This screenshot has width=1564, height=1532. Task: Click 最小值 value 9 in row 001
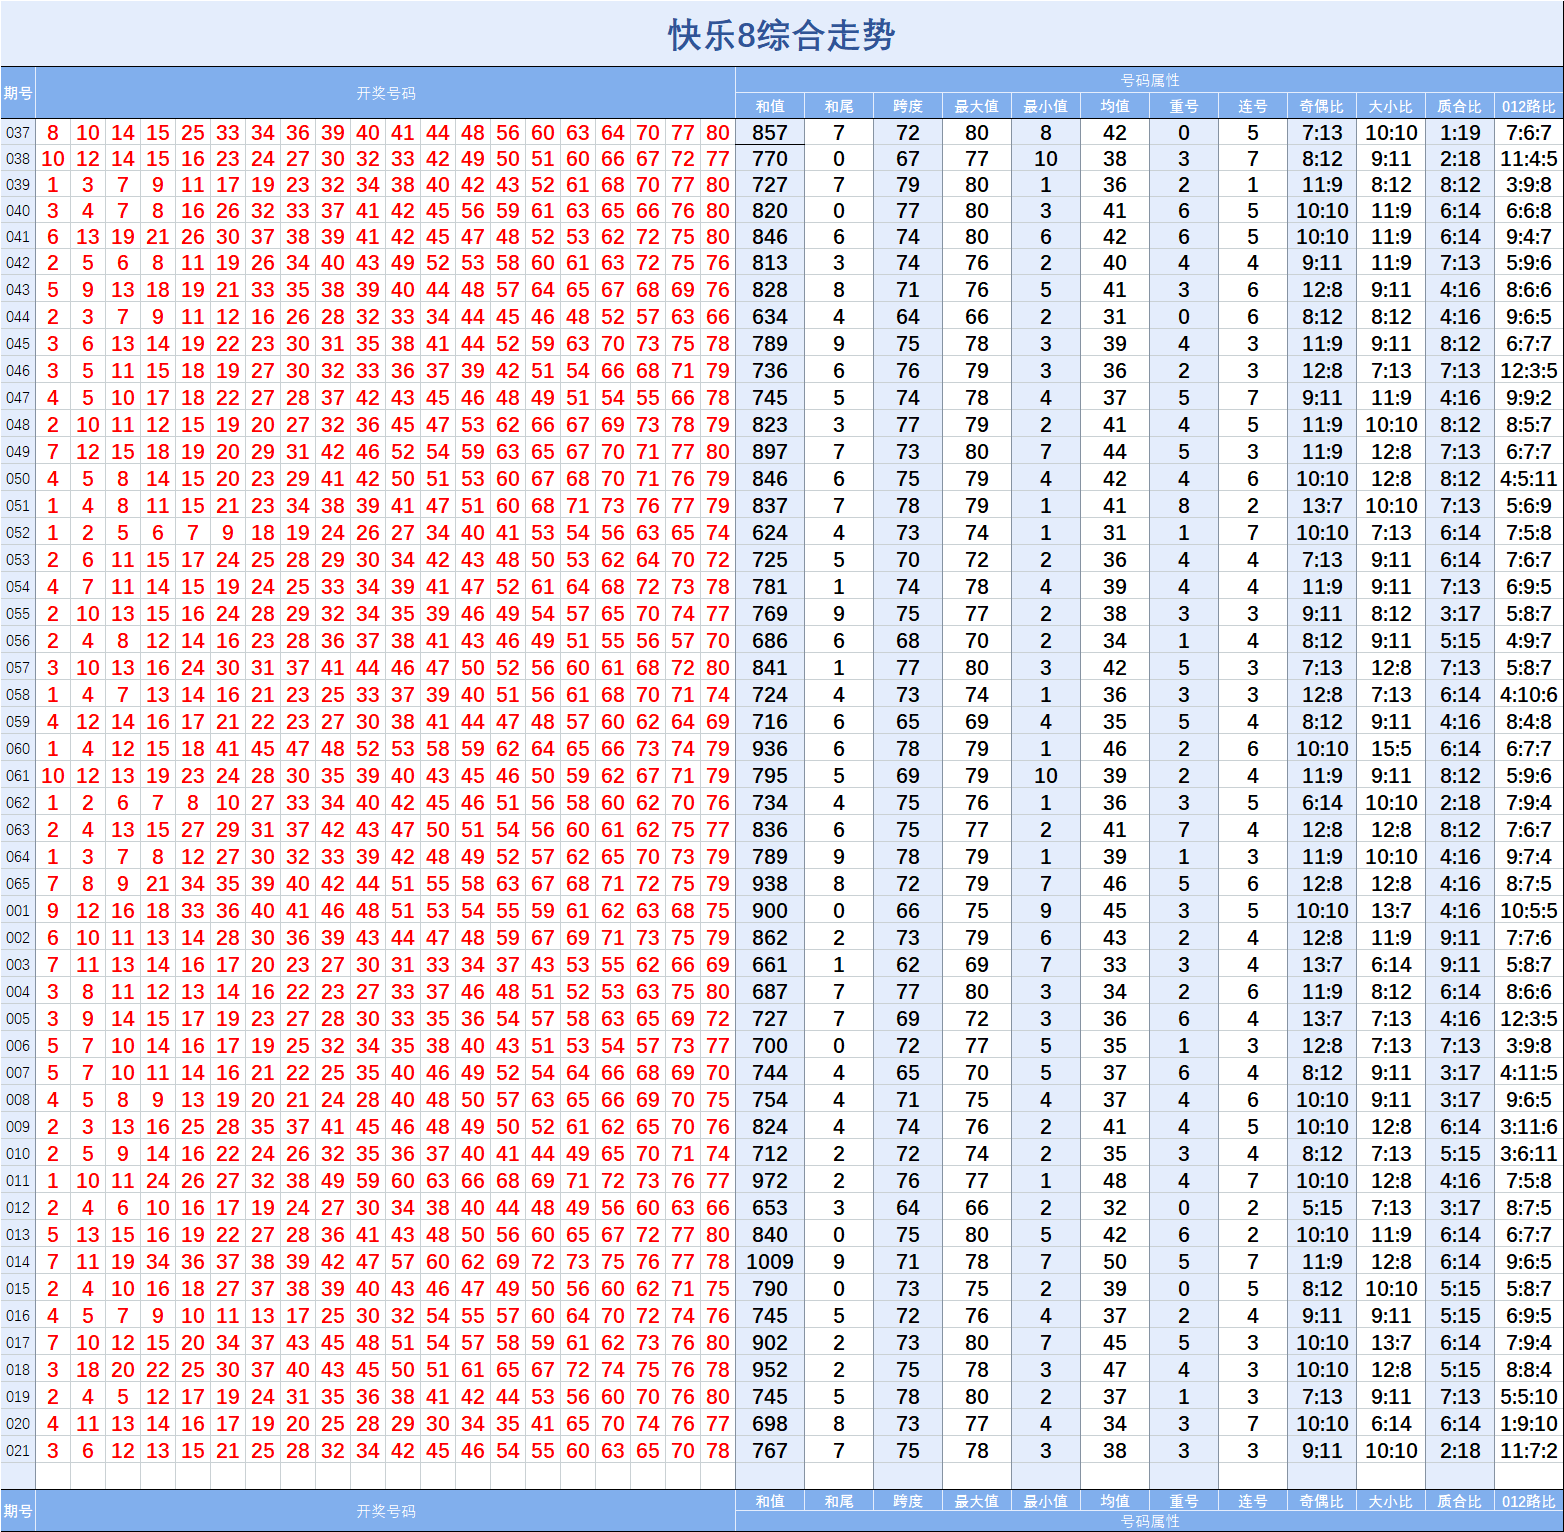coord(1046,911)
